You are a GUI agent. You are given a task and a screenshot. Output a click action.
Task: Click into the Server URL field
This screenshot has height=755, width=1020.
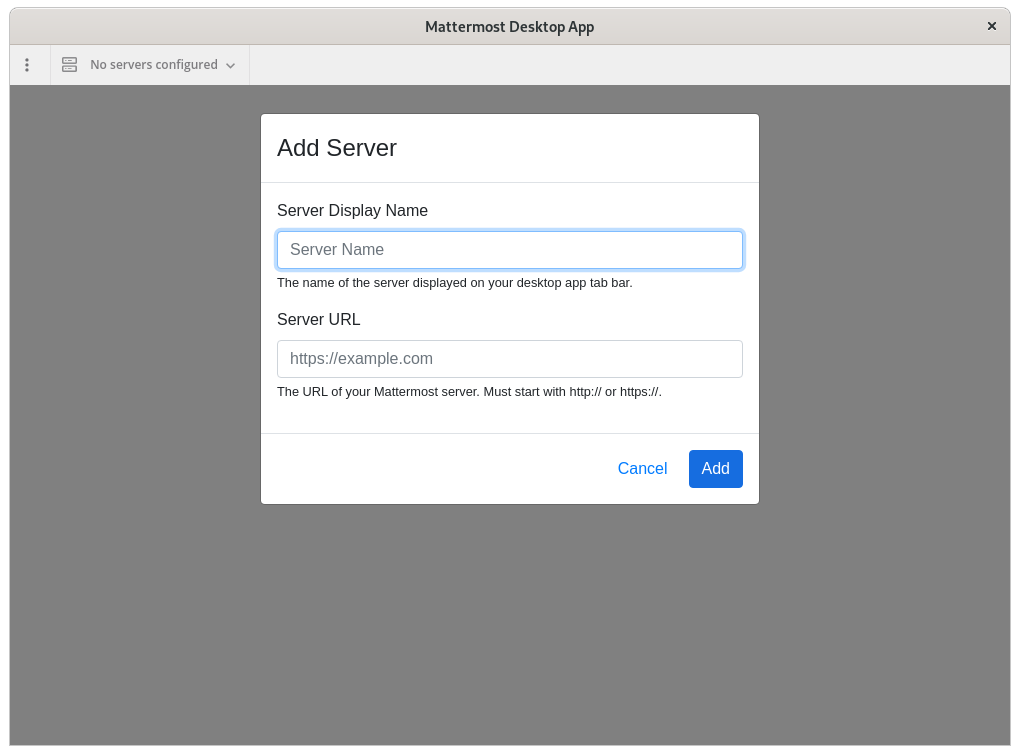pos(509,359)
